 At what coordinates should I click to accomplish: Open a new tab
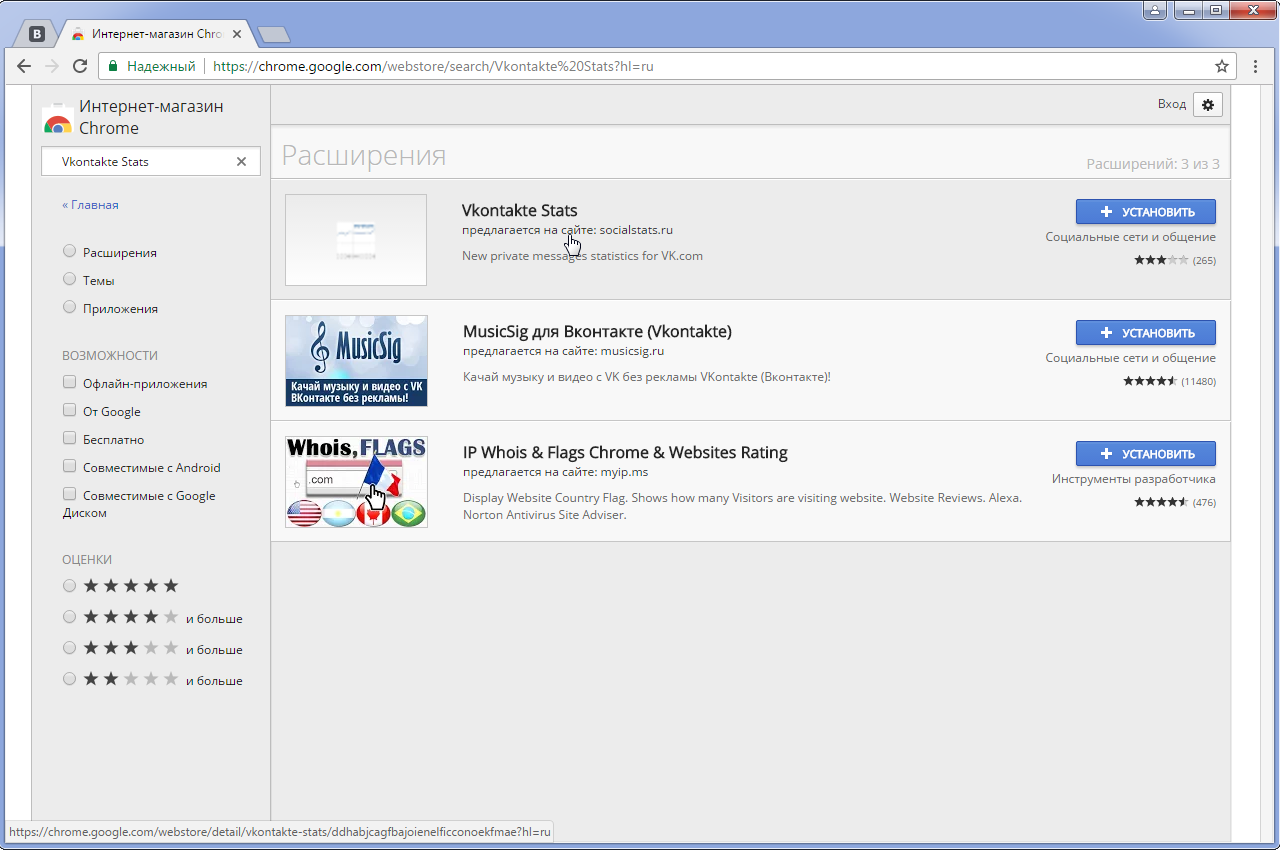pos(273,35)
